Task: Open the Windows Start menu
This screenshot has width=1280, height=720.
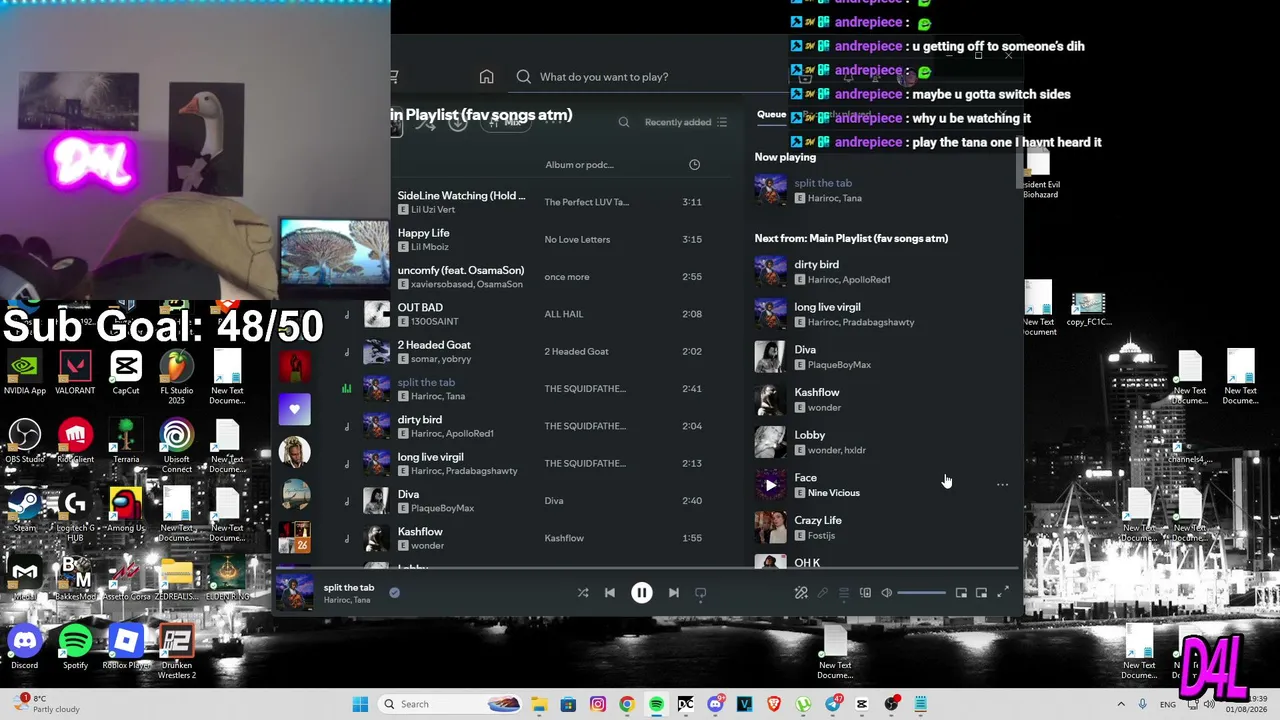Action: [x=360, y=704]
